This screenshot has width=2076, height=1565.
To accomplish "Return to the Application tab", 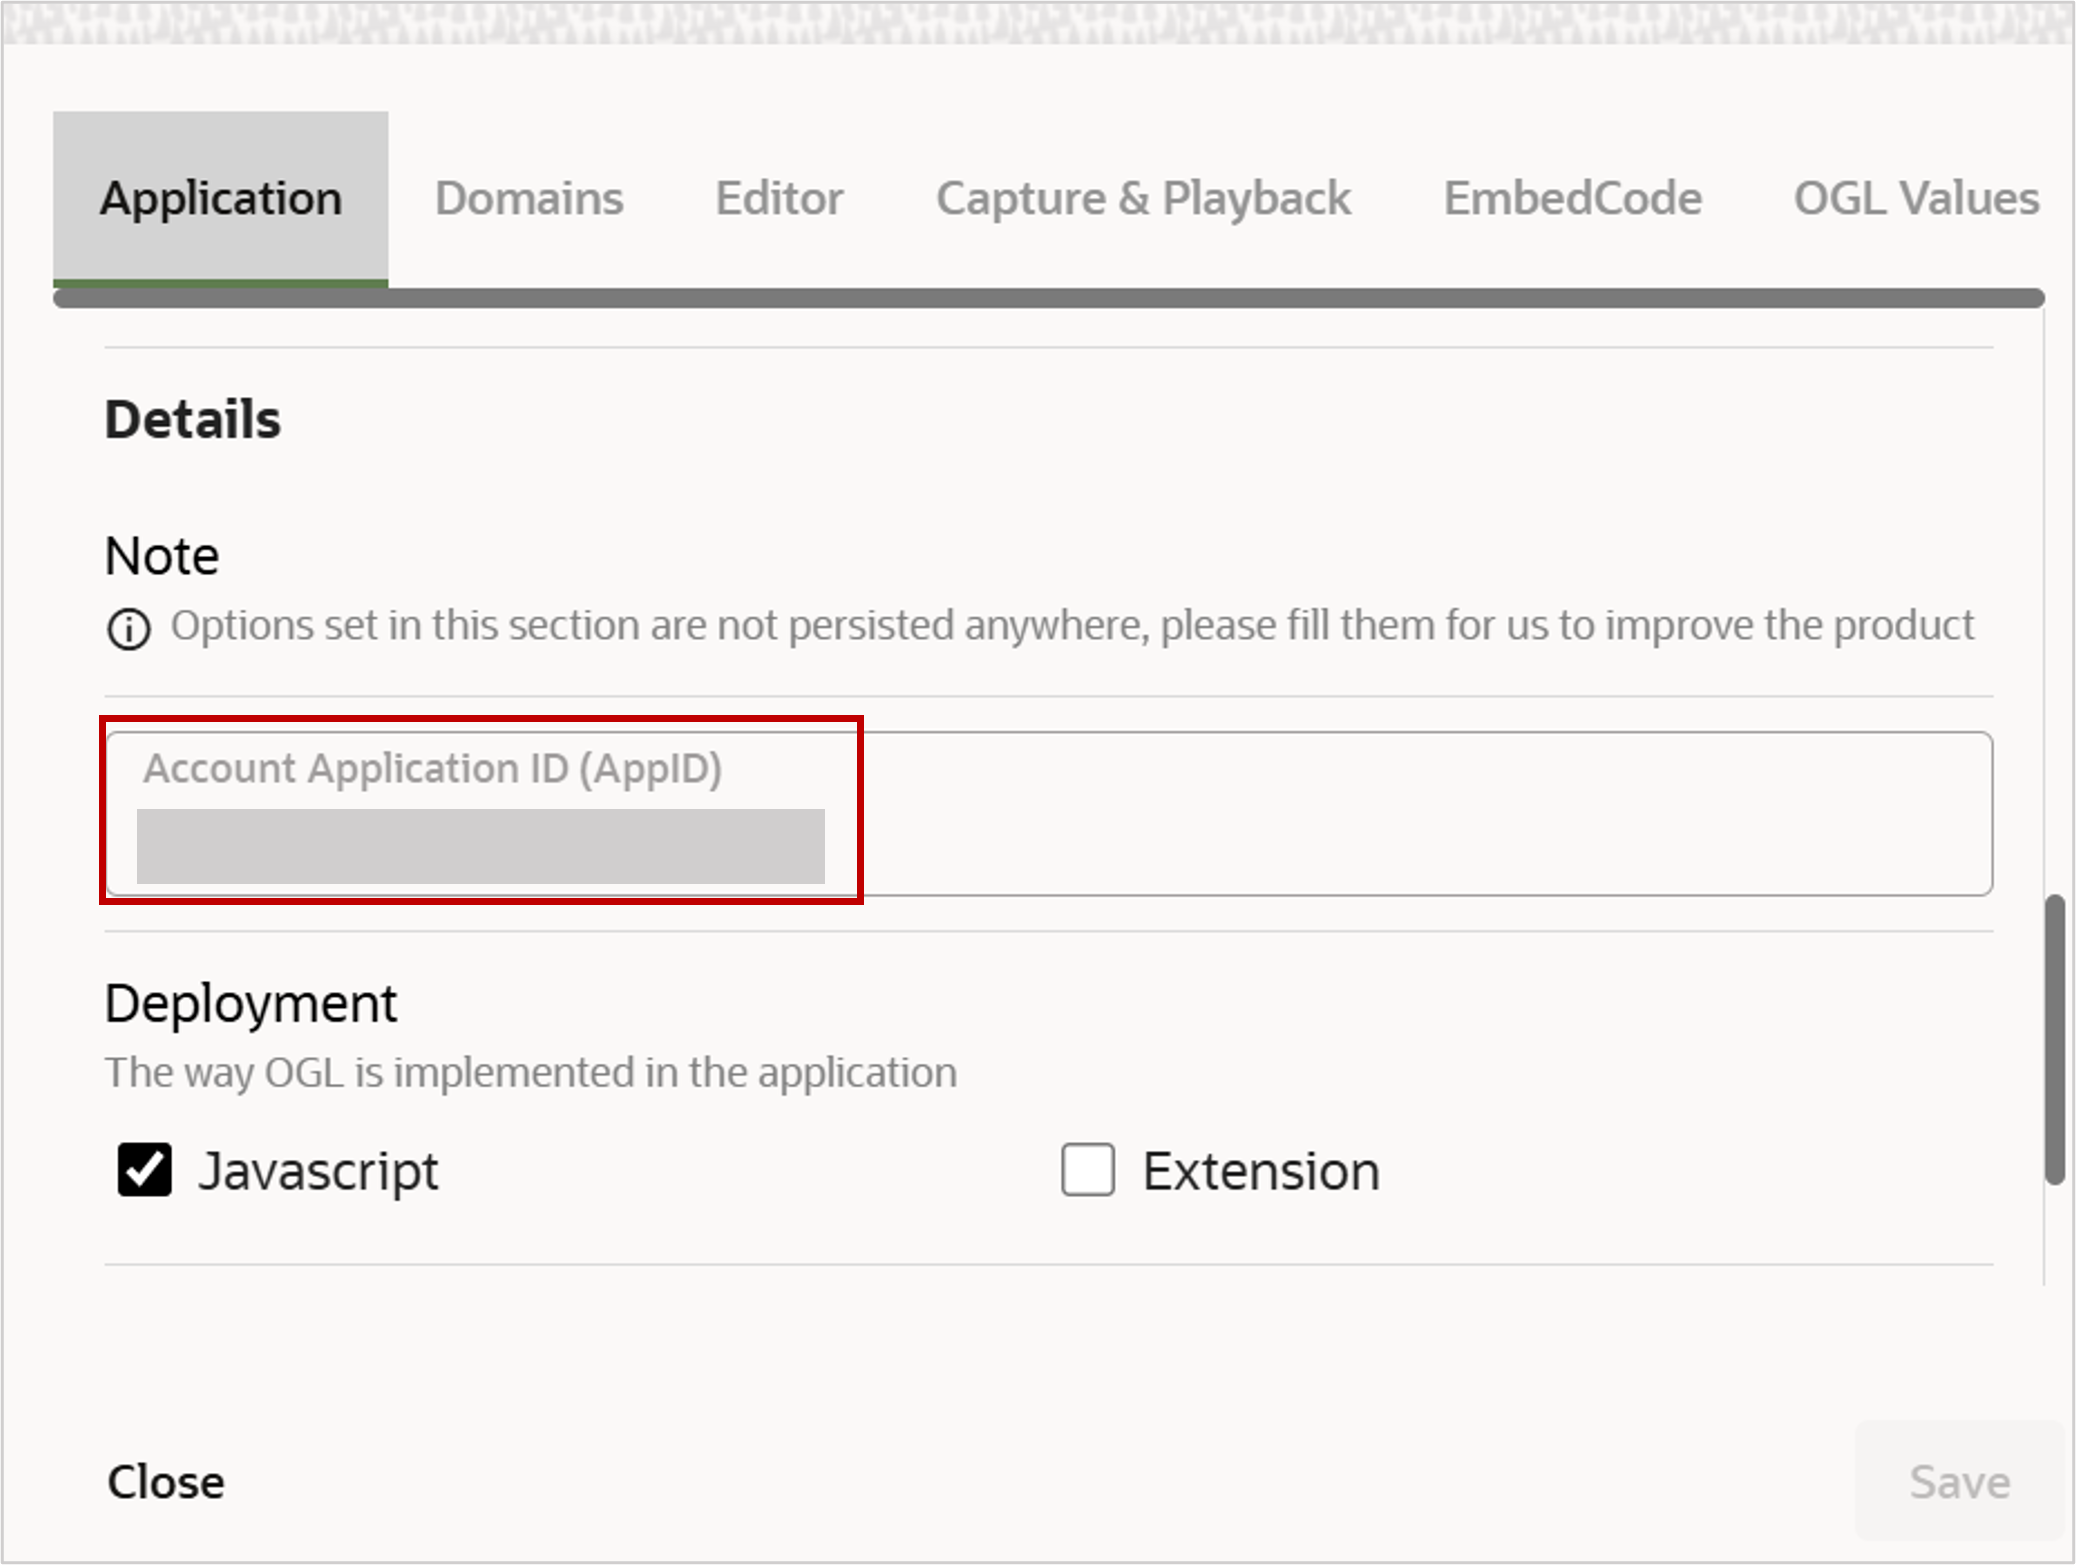I will pos(220,198).
